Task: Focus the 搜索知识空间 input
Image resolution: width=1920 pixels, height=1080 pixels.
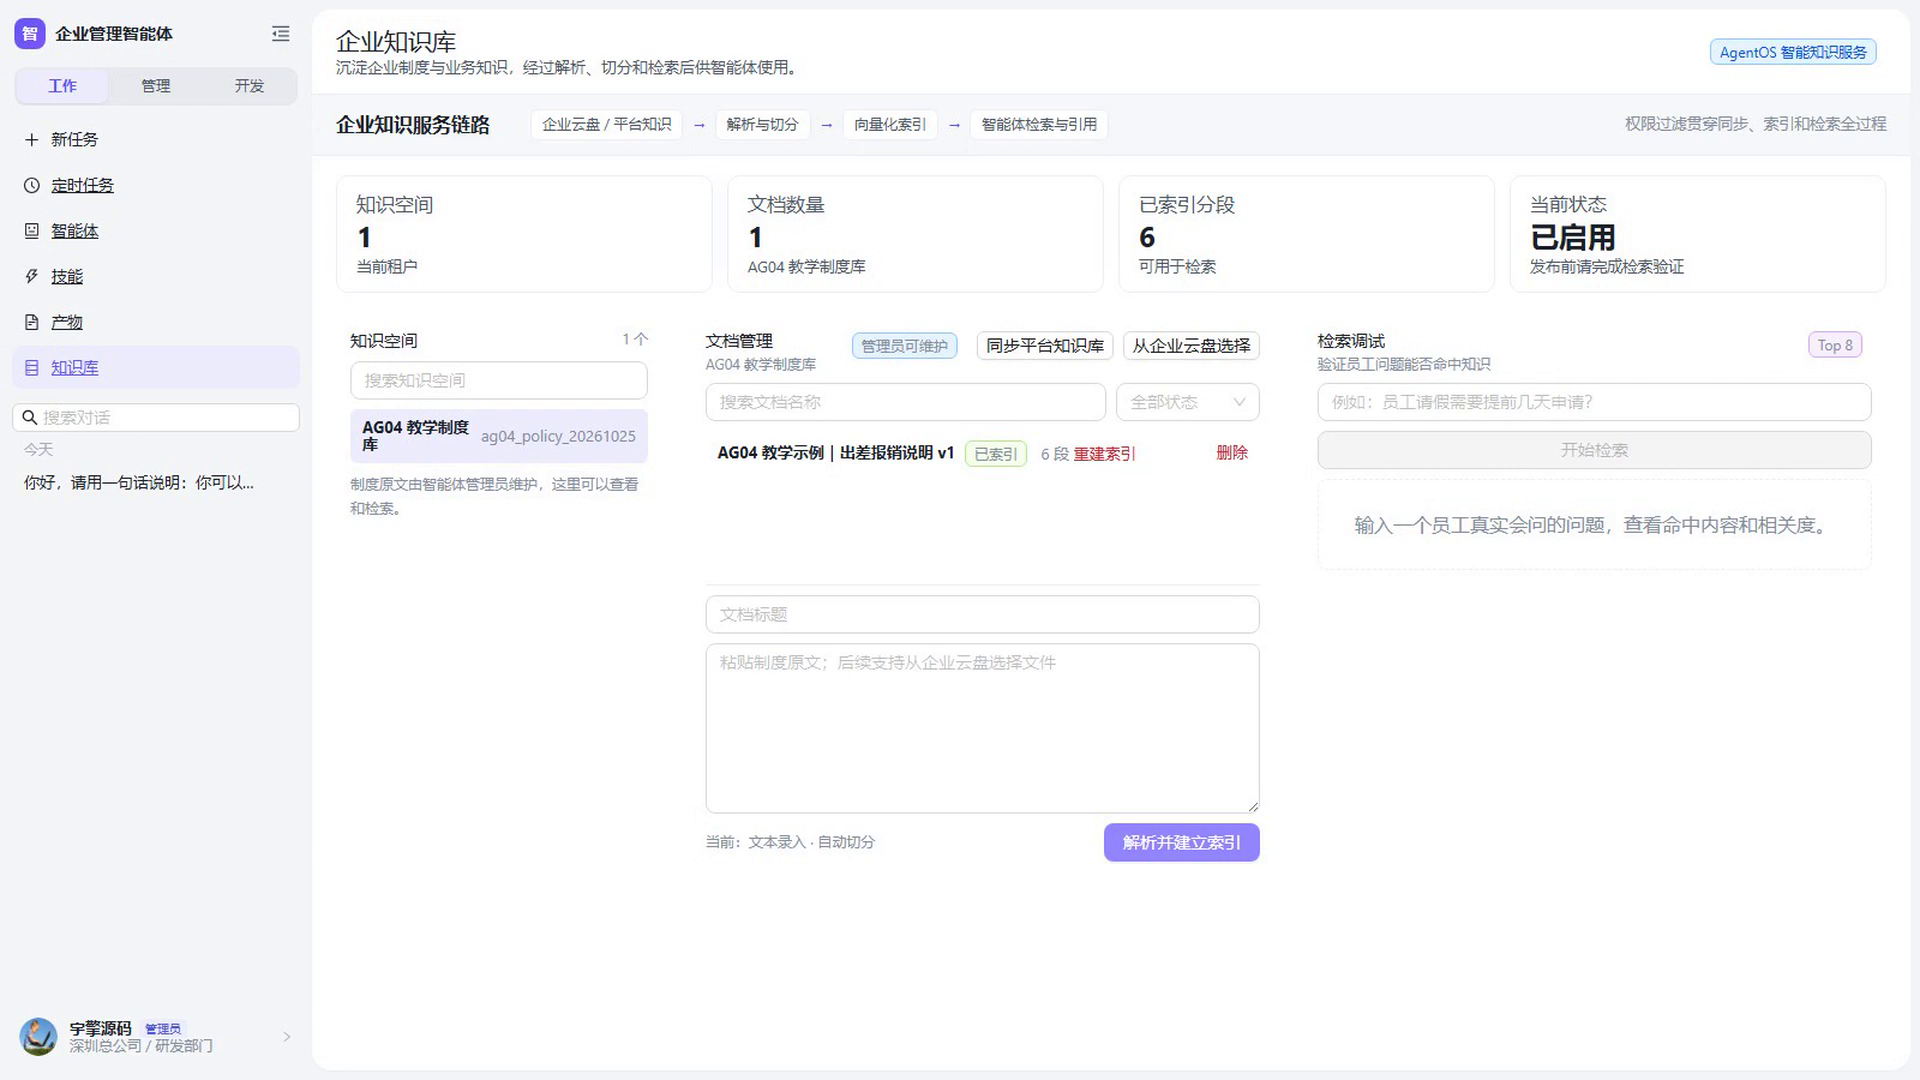Action: point(499,381)
